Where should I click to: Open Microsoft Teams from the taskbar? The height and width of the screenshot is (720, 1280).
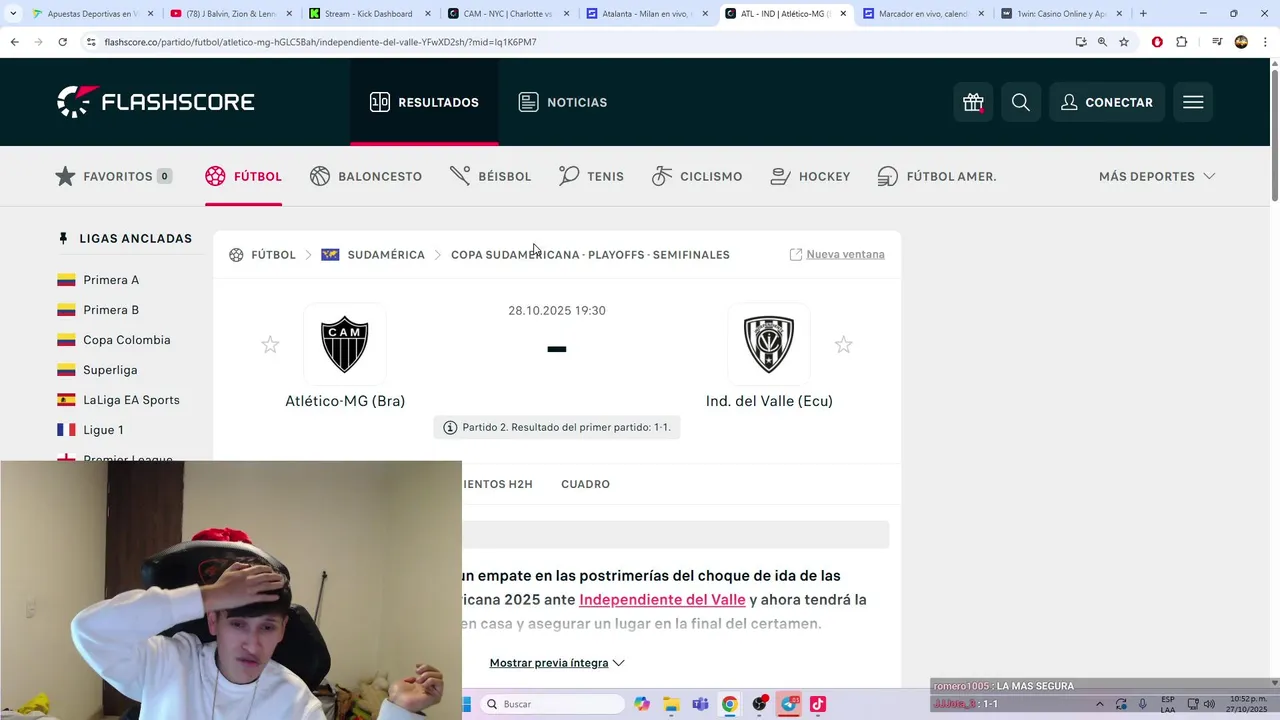coord(700,704)
